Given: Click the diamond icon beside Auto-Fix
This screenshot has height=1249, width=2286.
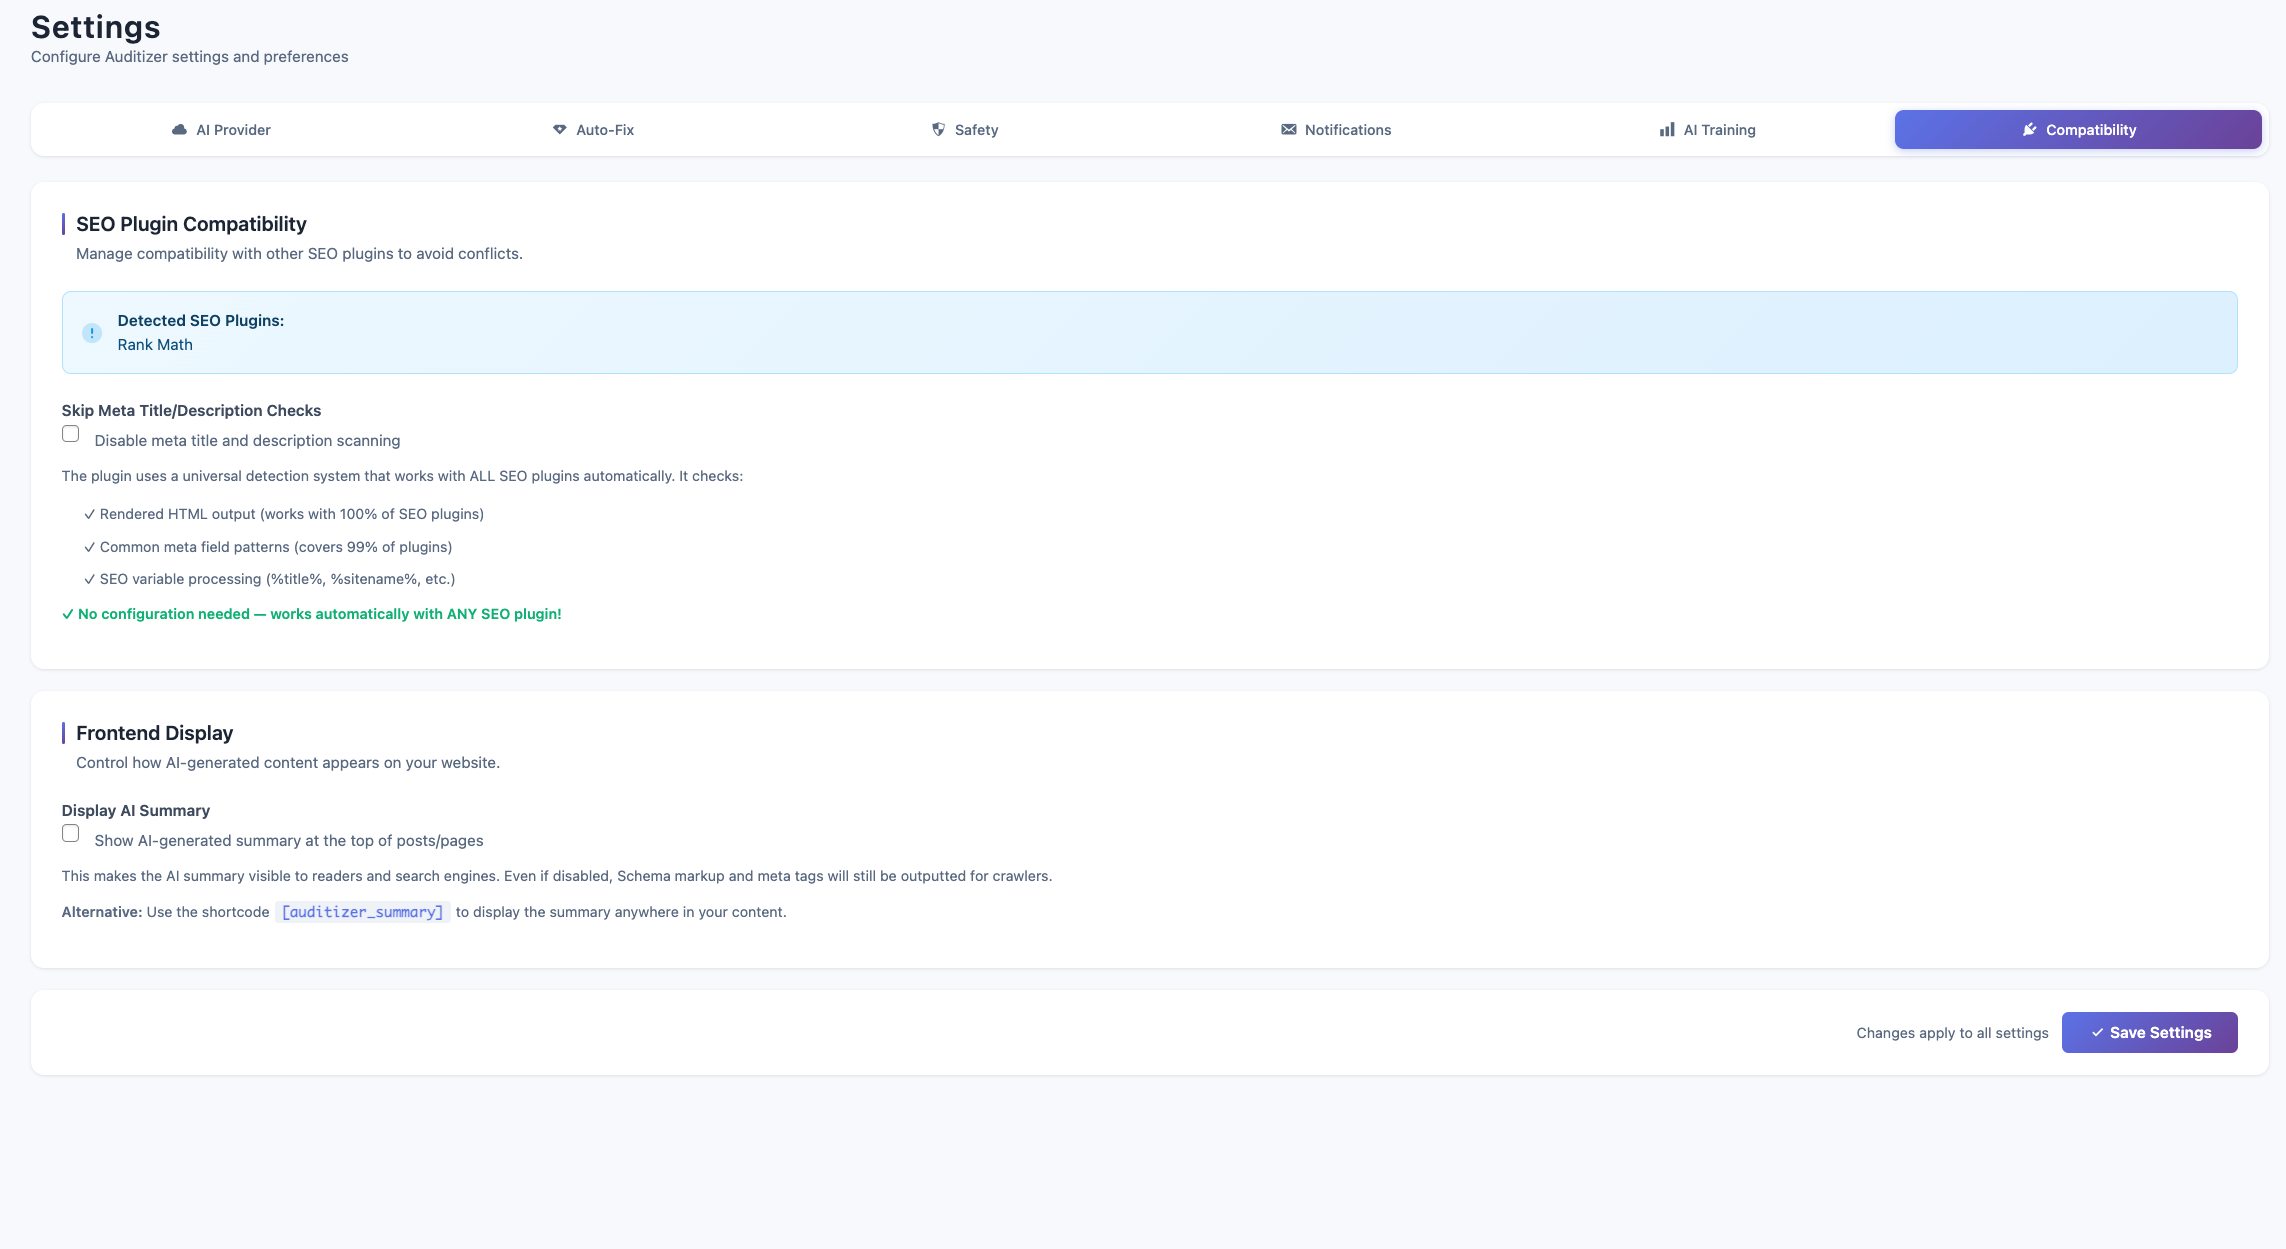Looking at the screenshot, I should (559, 130).
